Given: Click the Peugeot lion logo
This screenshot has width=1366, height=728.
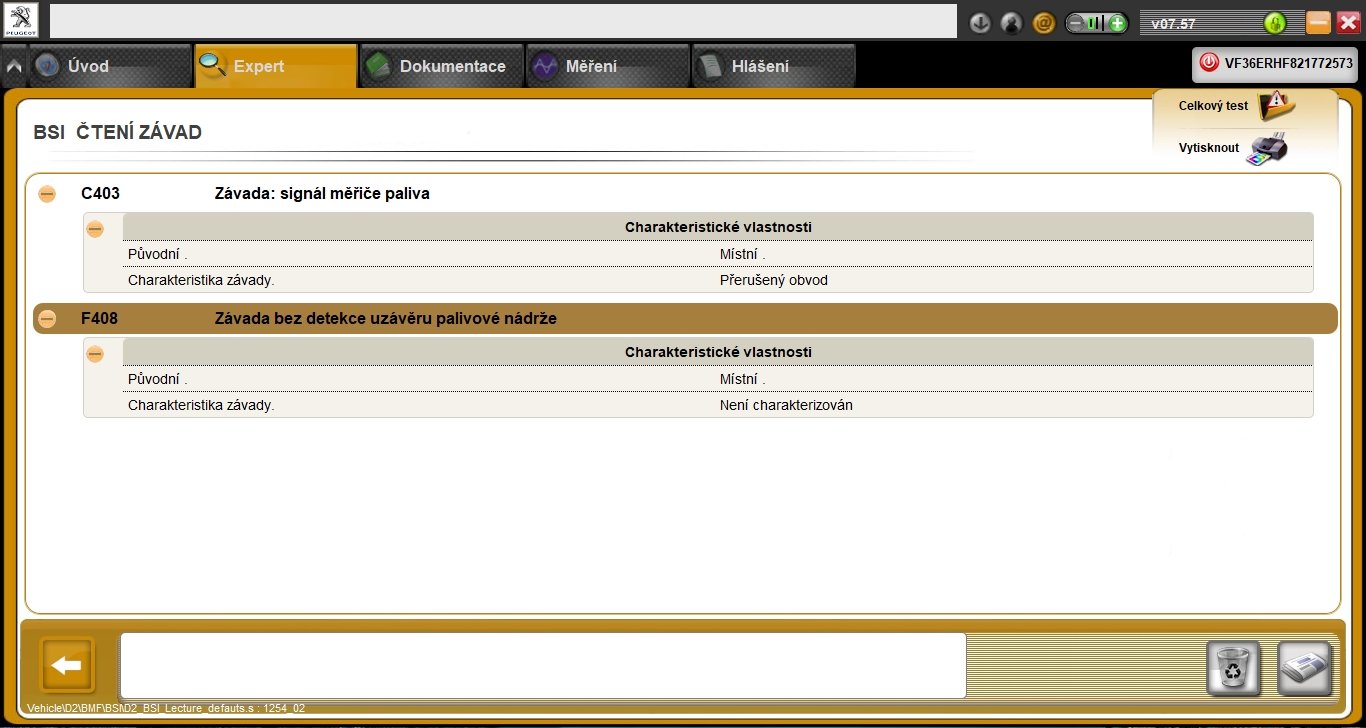Looking at the screenshot, I should coord(21,19).
